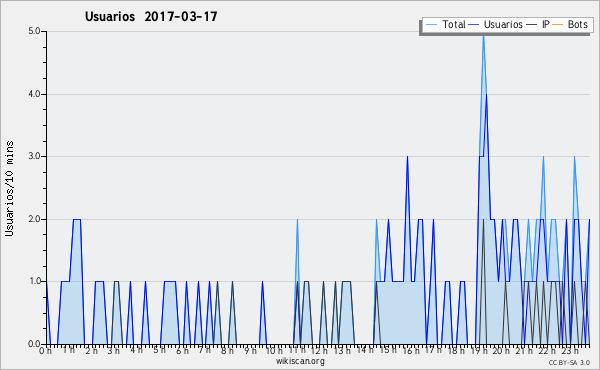Click the y-axis label "Usuarios/10 mins"
The width and height of the screenshot is (600, 370).
[x=9, y=189]
